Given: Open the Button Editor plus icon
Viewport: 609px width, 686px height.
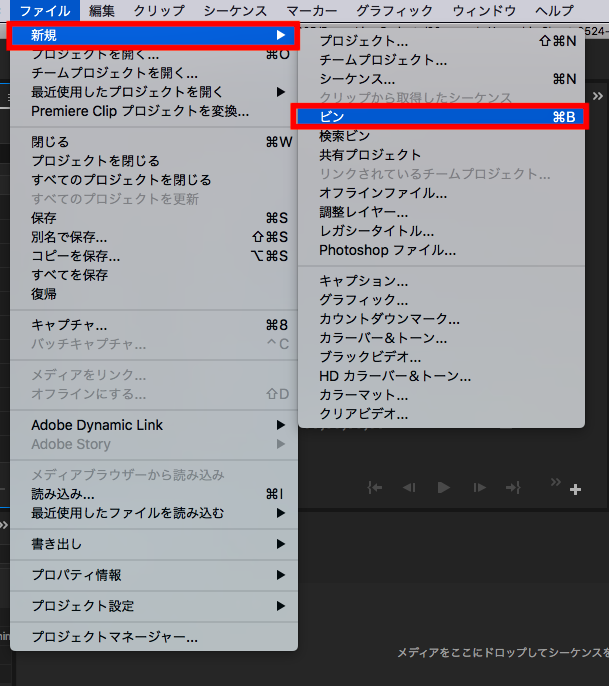Looking at the screenshot, I should [575, 490].
